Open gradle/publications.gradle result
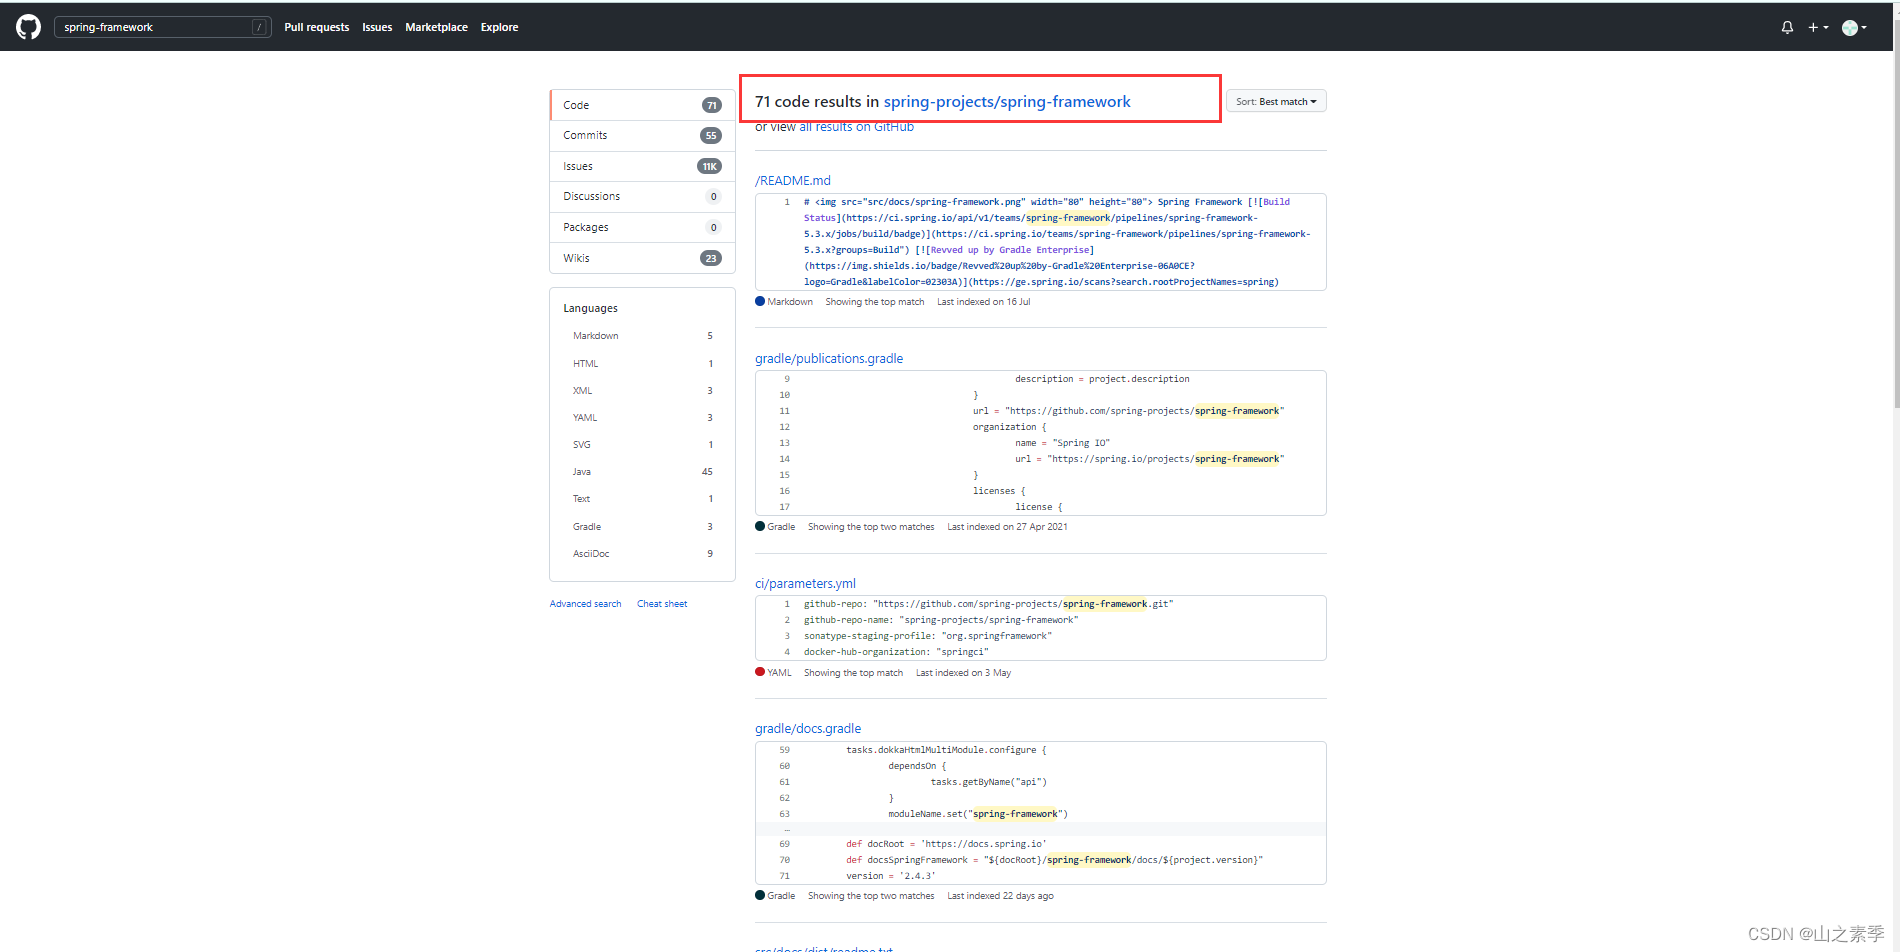 pos(829,359)
